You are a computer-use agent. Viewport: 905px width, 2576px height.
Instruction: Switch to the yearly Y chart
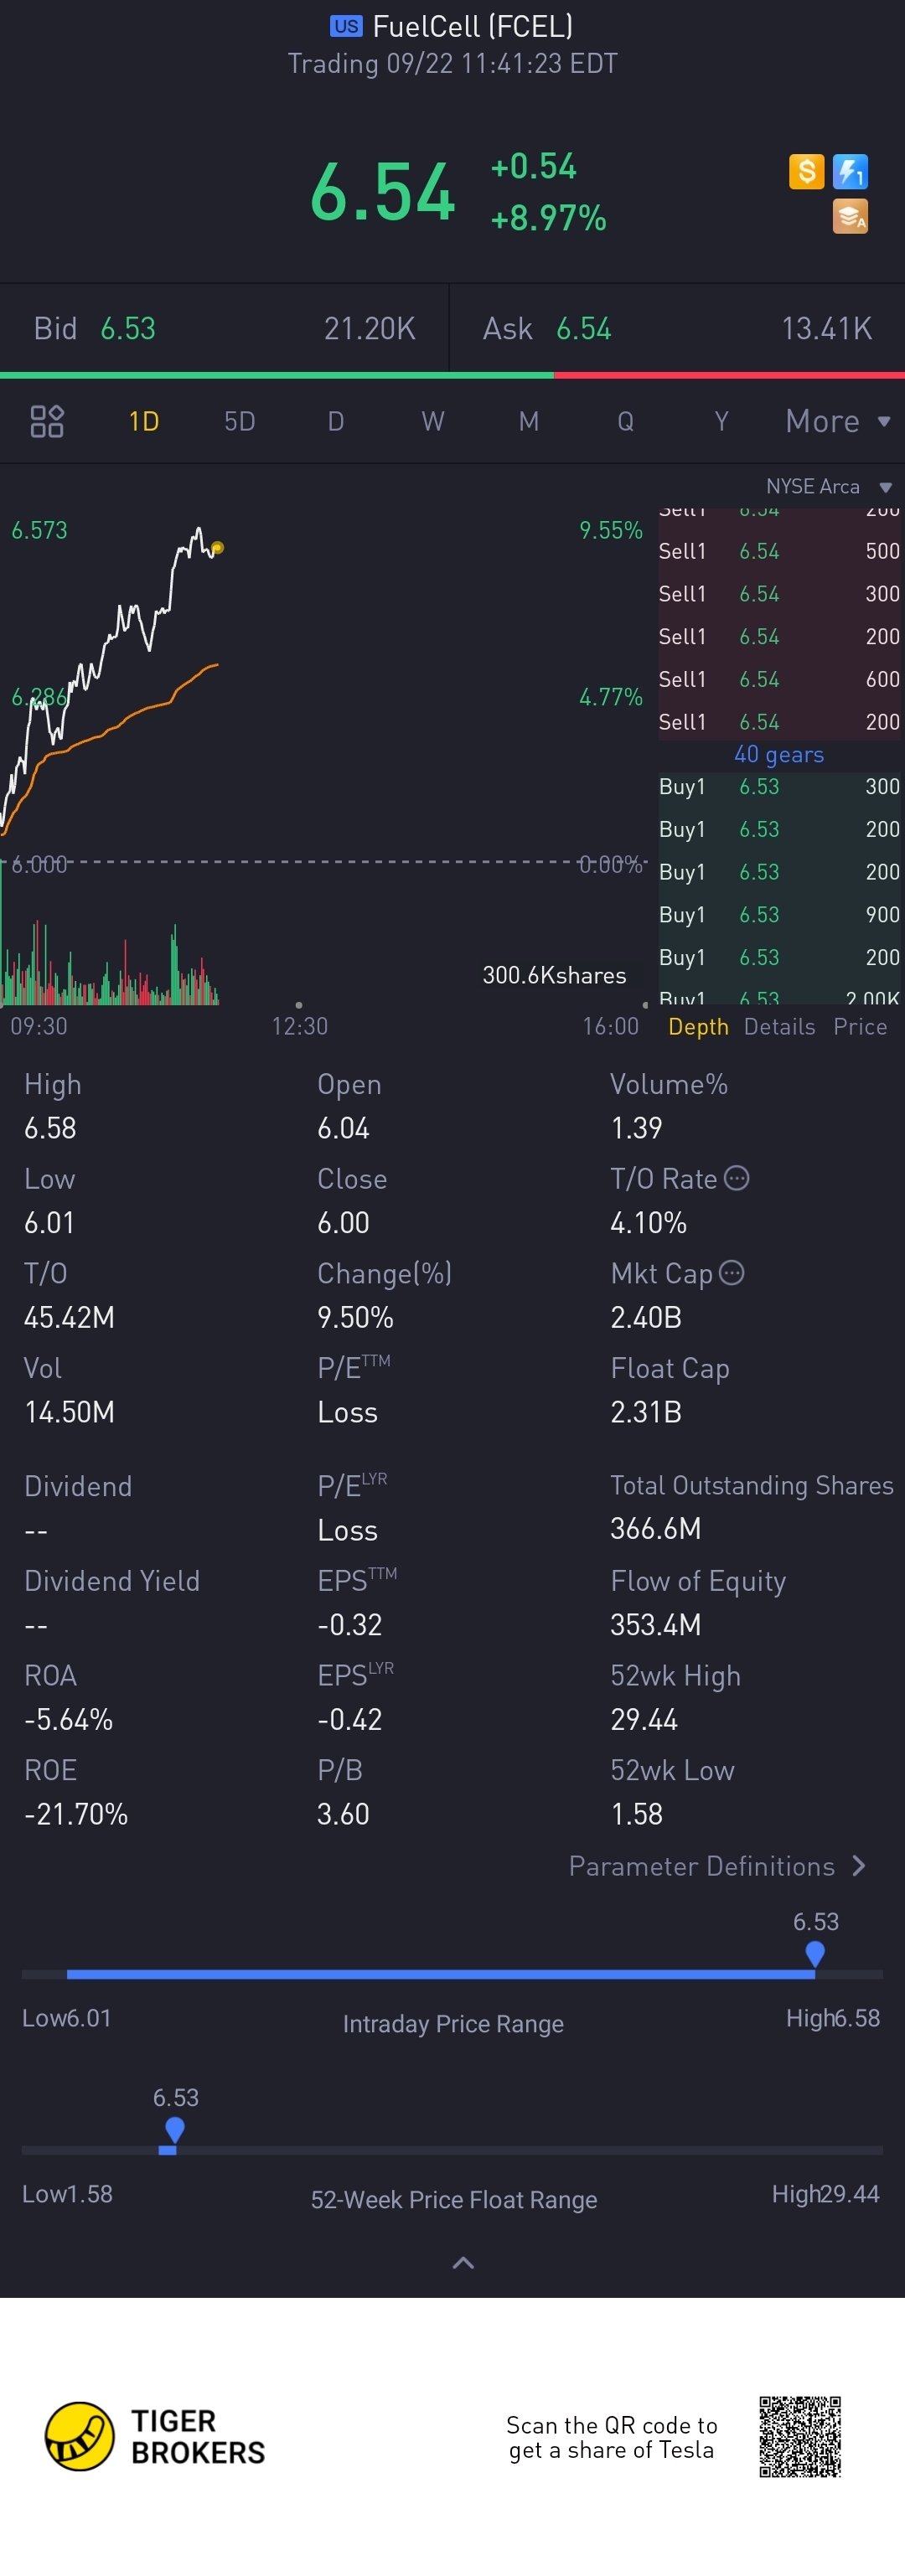pos(721,421)
